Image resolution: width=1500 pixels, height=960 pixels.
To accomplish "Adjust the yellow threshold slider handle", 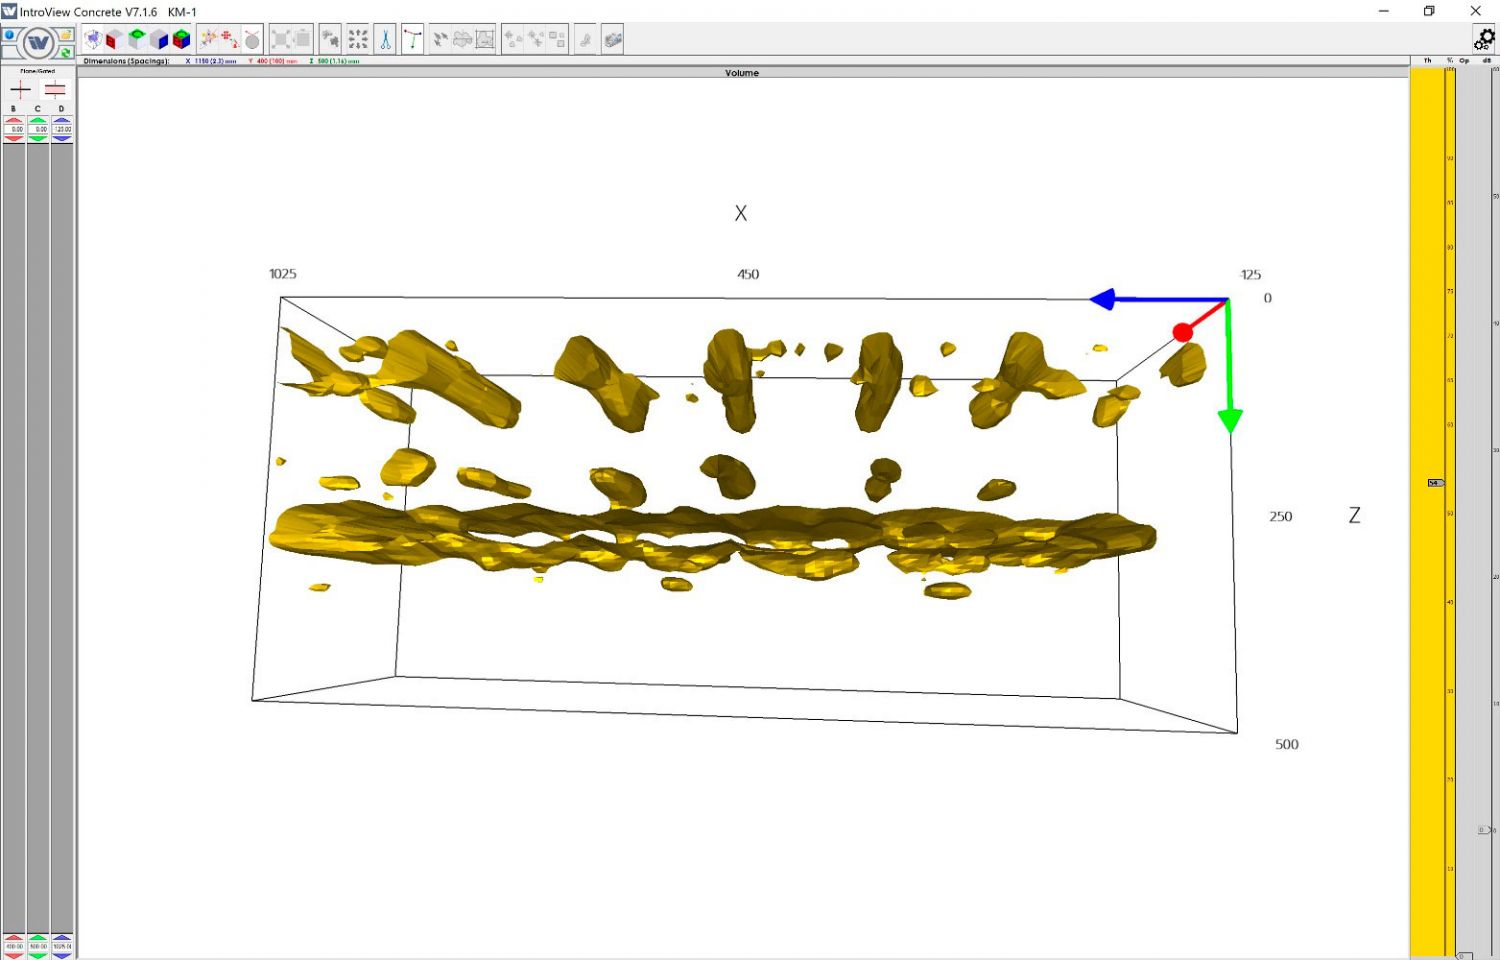I will click(x=1436, y=483).
